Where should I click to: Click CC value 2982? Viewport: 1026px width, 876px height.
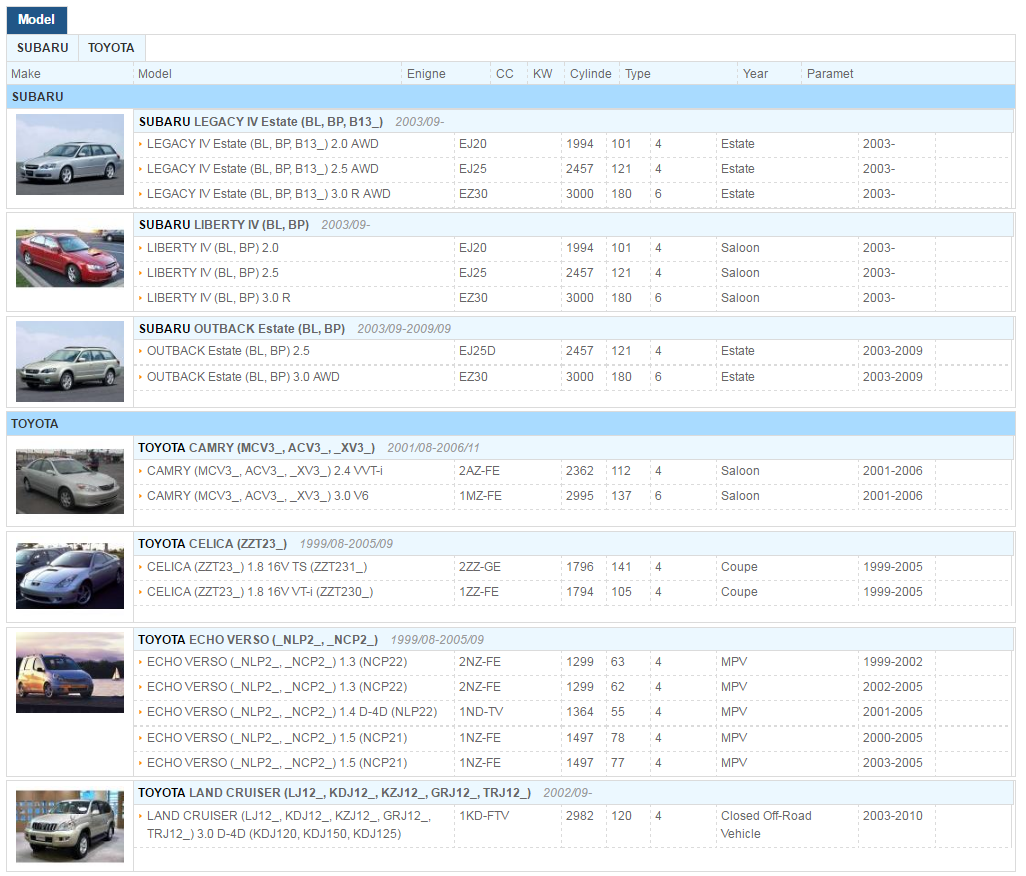click(x=580, y=816)
